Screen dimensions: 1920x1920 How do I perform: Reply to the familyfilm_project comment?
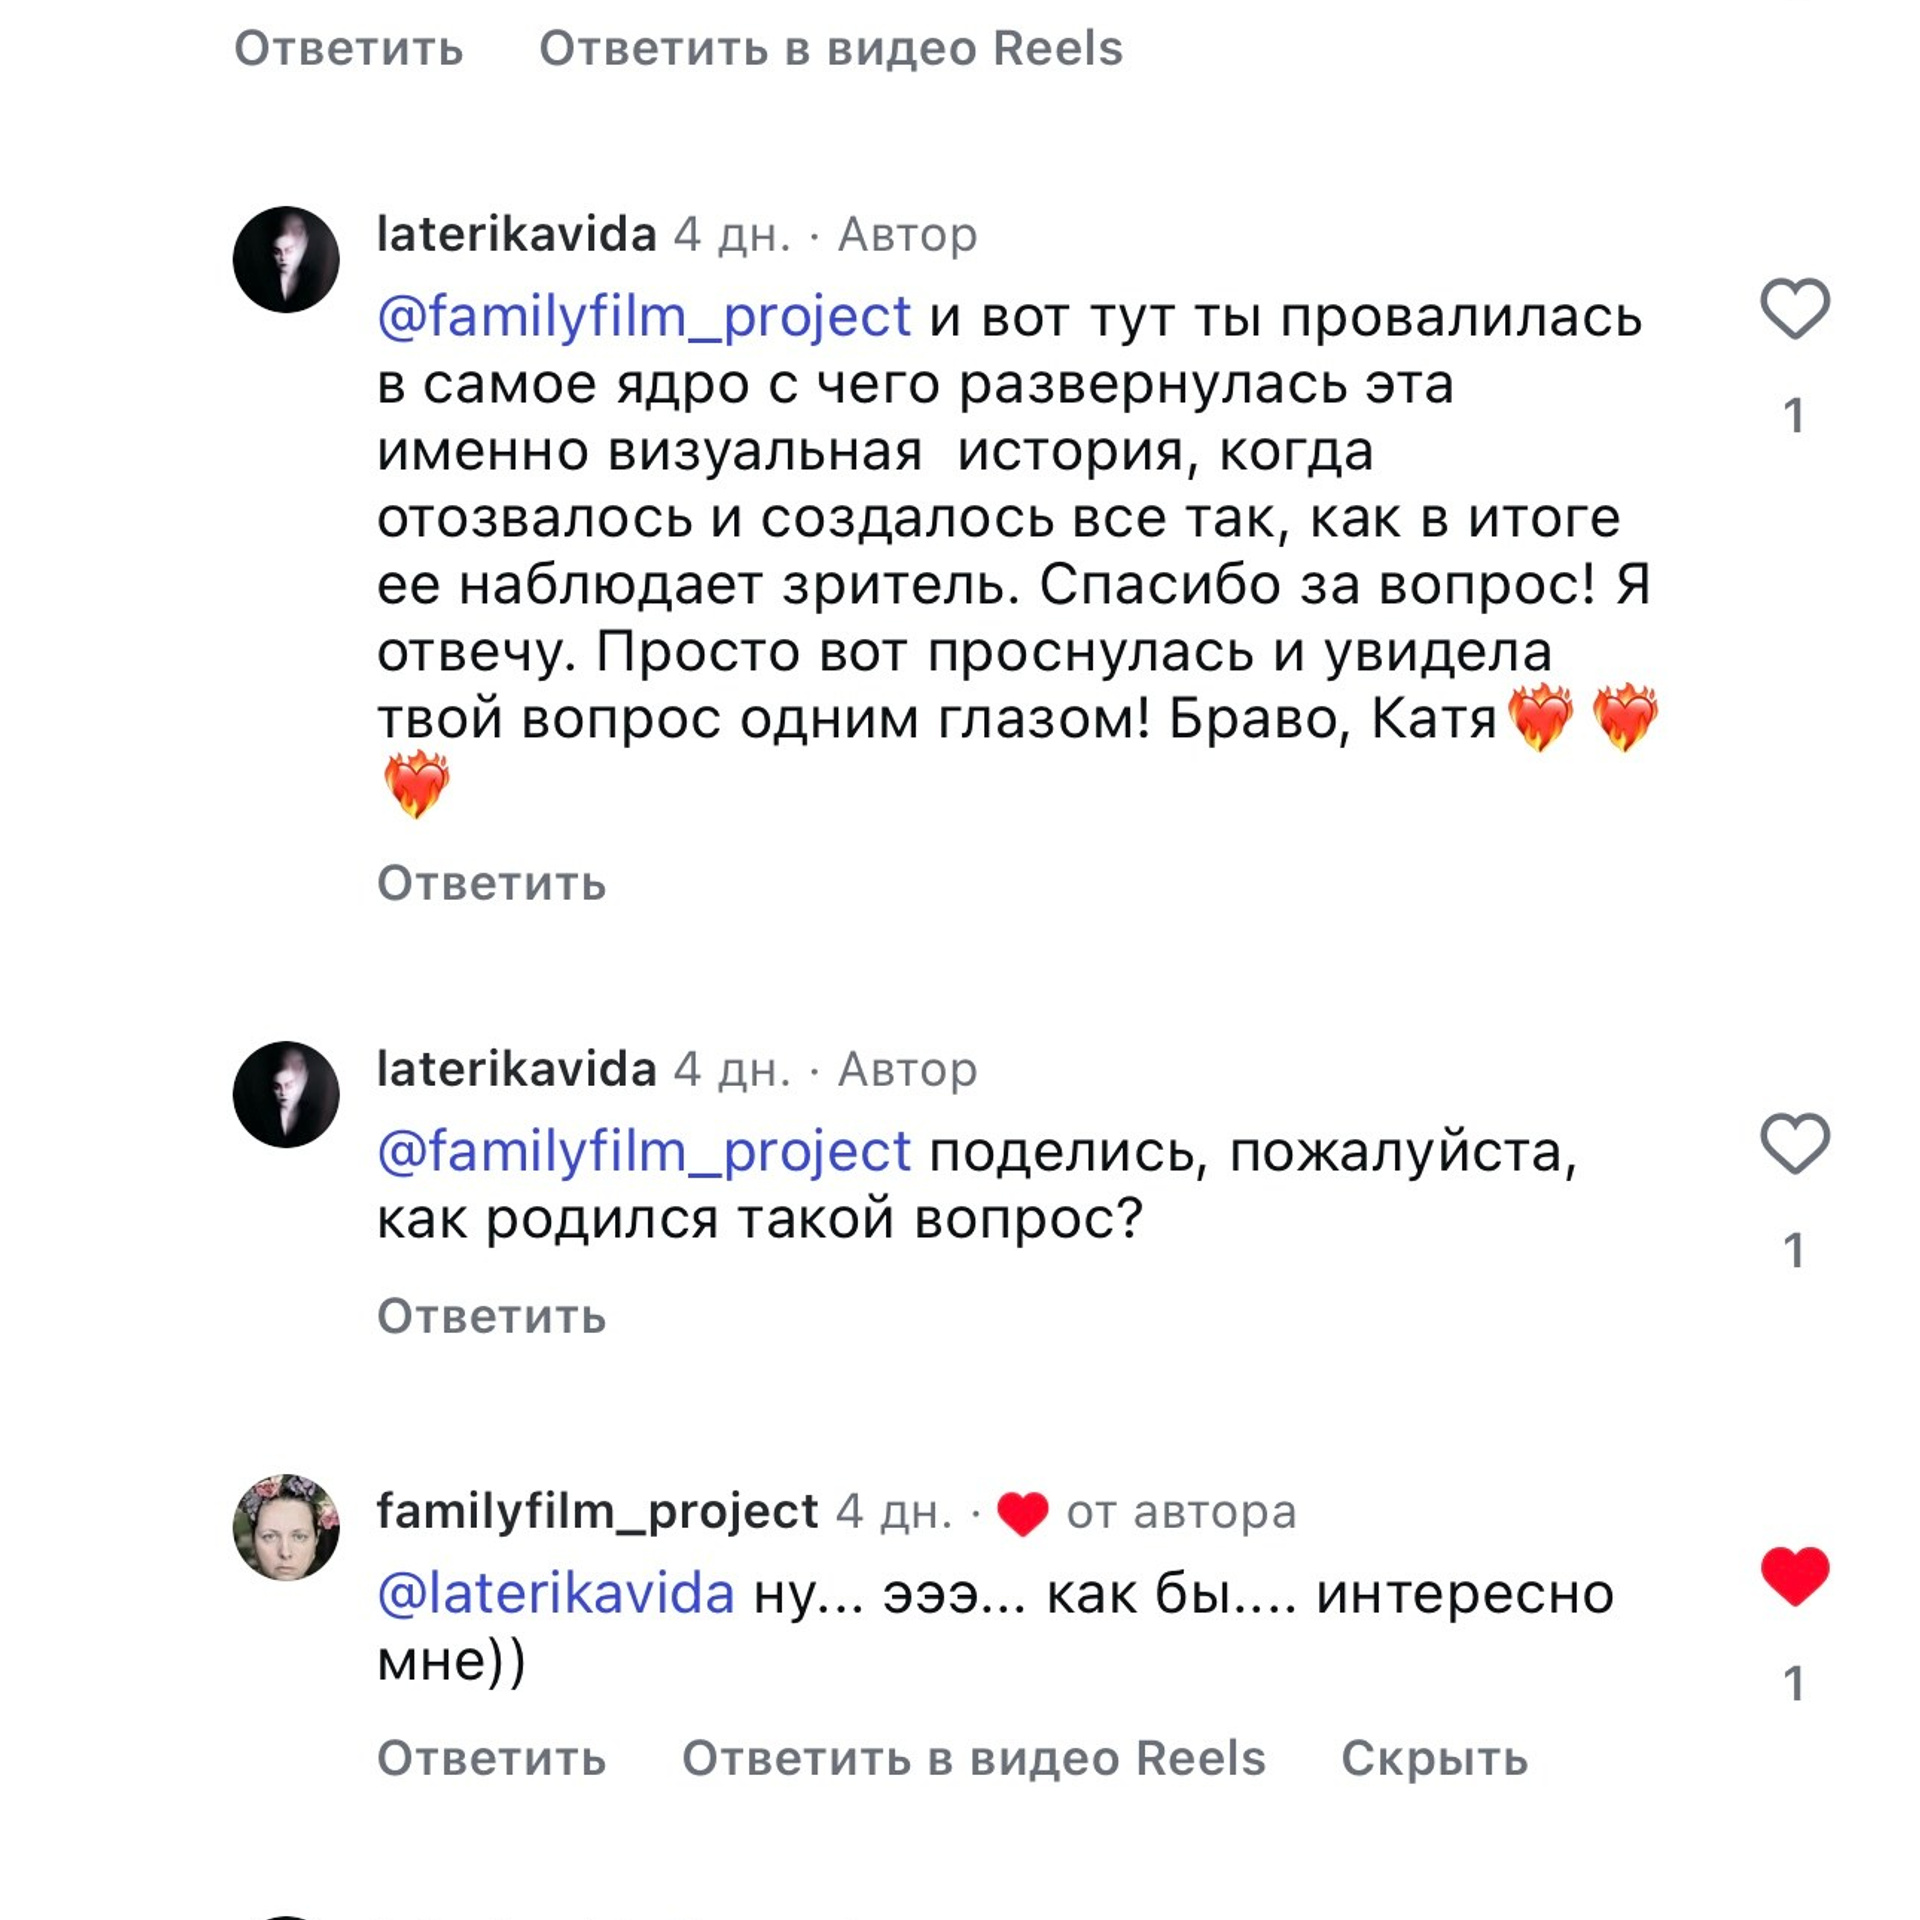click(491, 1758)
